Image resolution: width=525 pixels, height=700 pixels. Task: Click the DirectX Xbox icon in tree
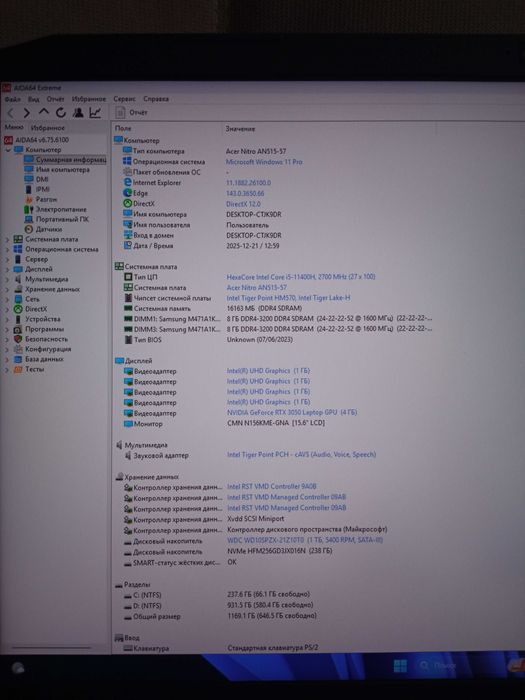(x=18, y=309)
